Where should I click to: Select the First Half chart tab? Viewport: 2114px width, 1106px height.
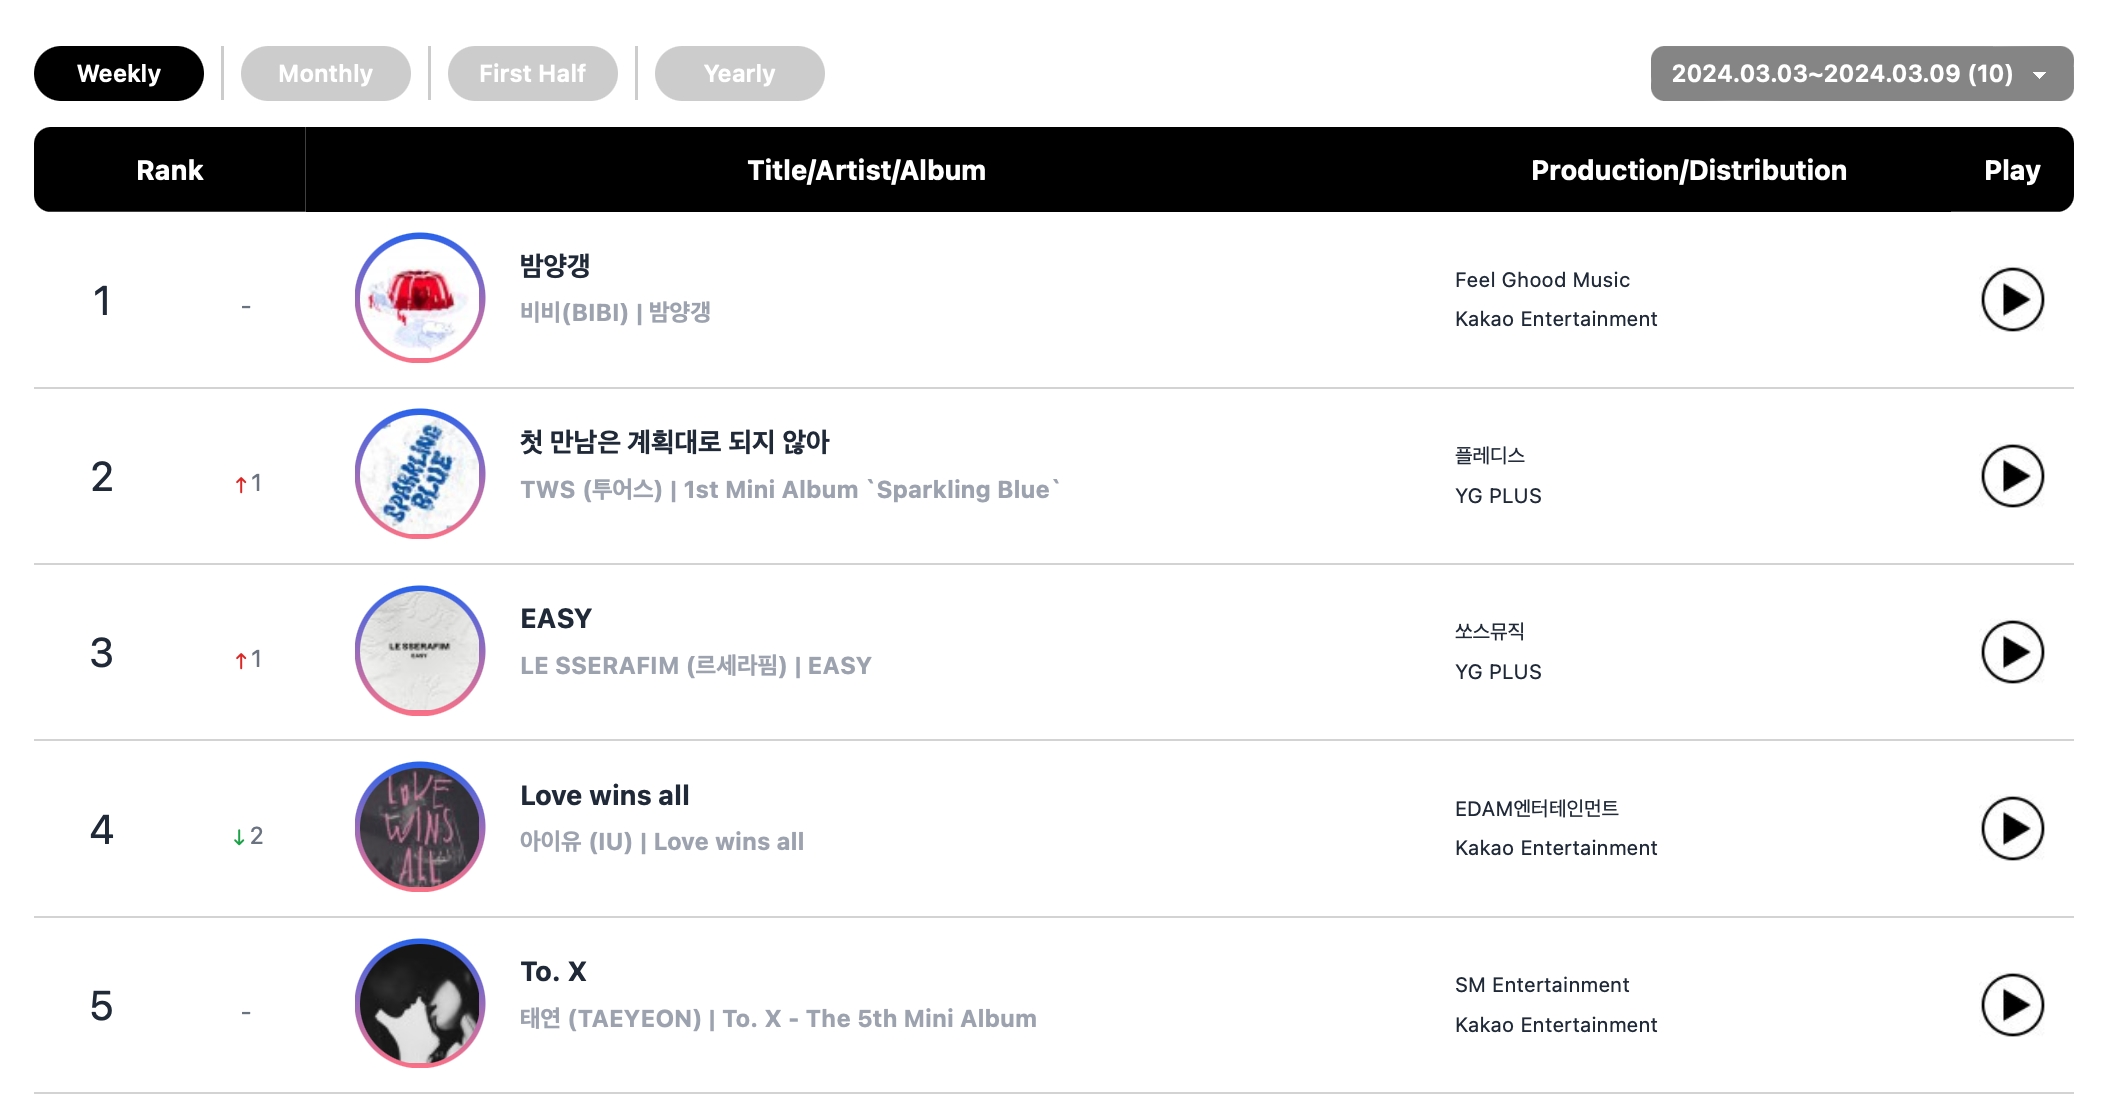(532, 73)
